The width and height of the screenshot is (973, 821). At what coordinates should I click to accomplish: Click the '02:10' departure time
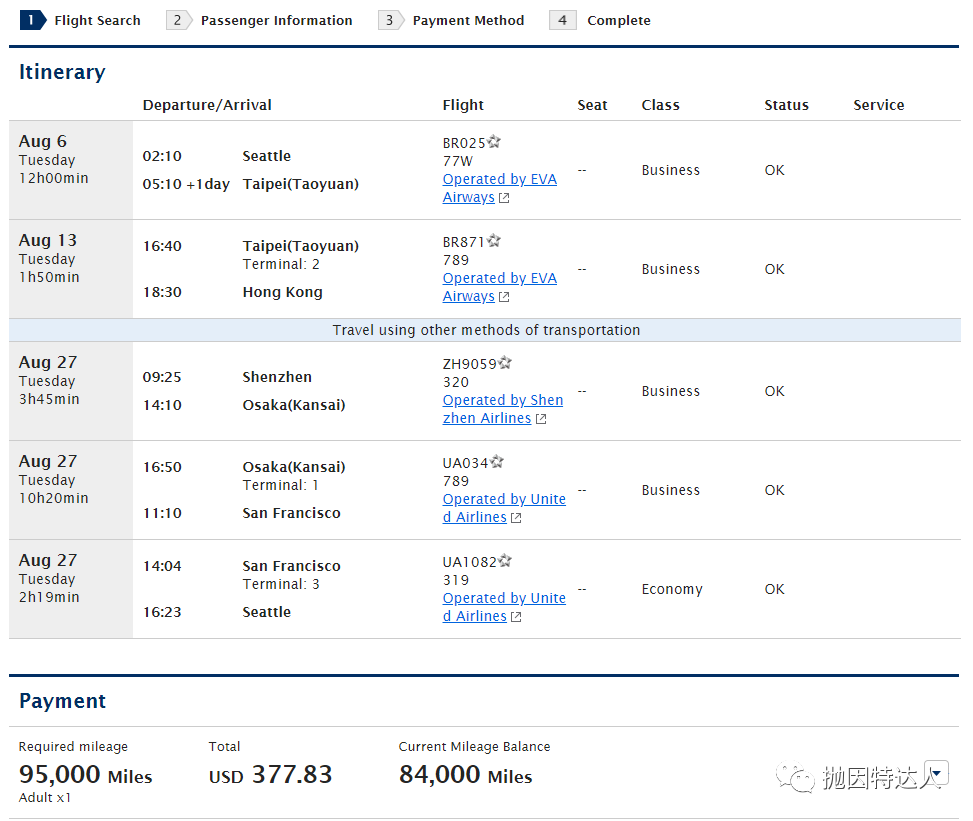pos(162,156)
